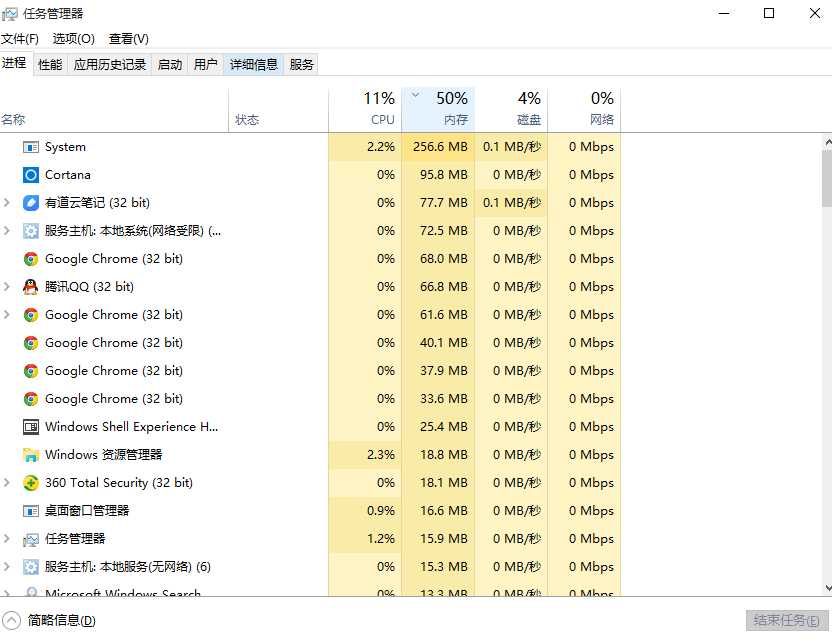Open the 文件(F) menu
The width and height of the screenshot is (832, 643).
[20, 39]
